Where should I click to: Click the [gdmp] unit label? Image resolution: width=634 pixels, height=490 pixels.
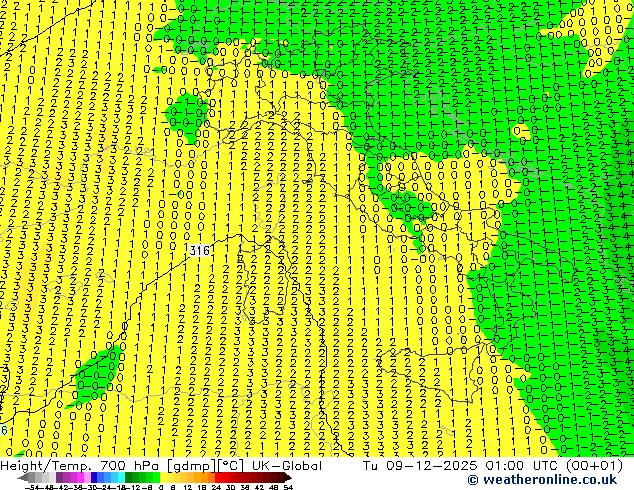pyautogui.click(x=192, y=466)
